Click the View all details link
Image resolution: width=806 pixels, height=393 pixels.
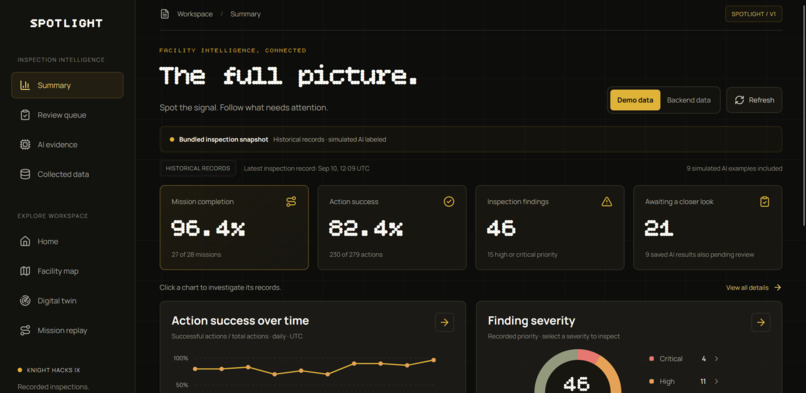[x=754, y=288]
